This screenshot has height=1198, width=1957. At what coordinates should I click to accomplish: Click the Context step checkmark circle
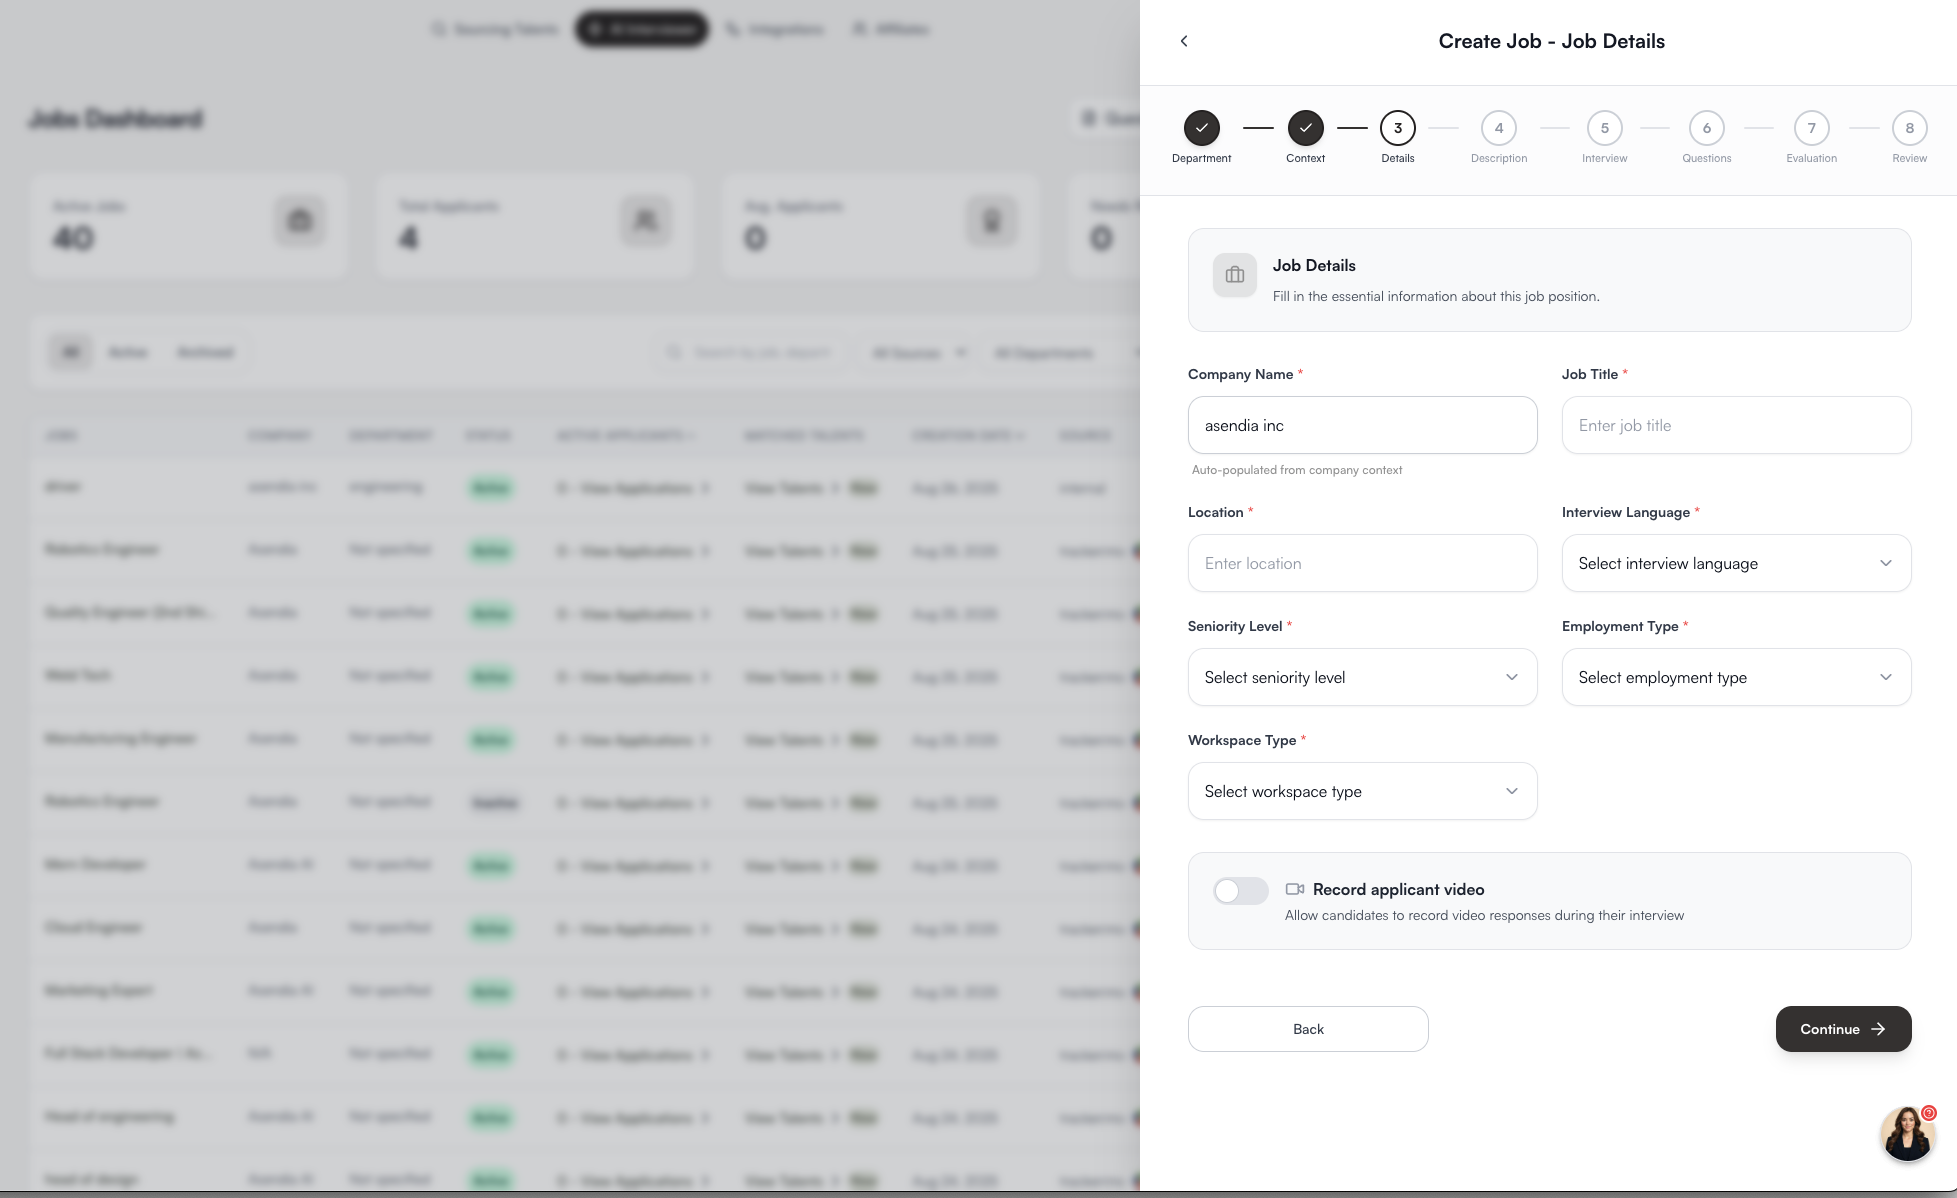point(1305,128)
